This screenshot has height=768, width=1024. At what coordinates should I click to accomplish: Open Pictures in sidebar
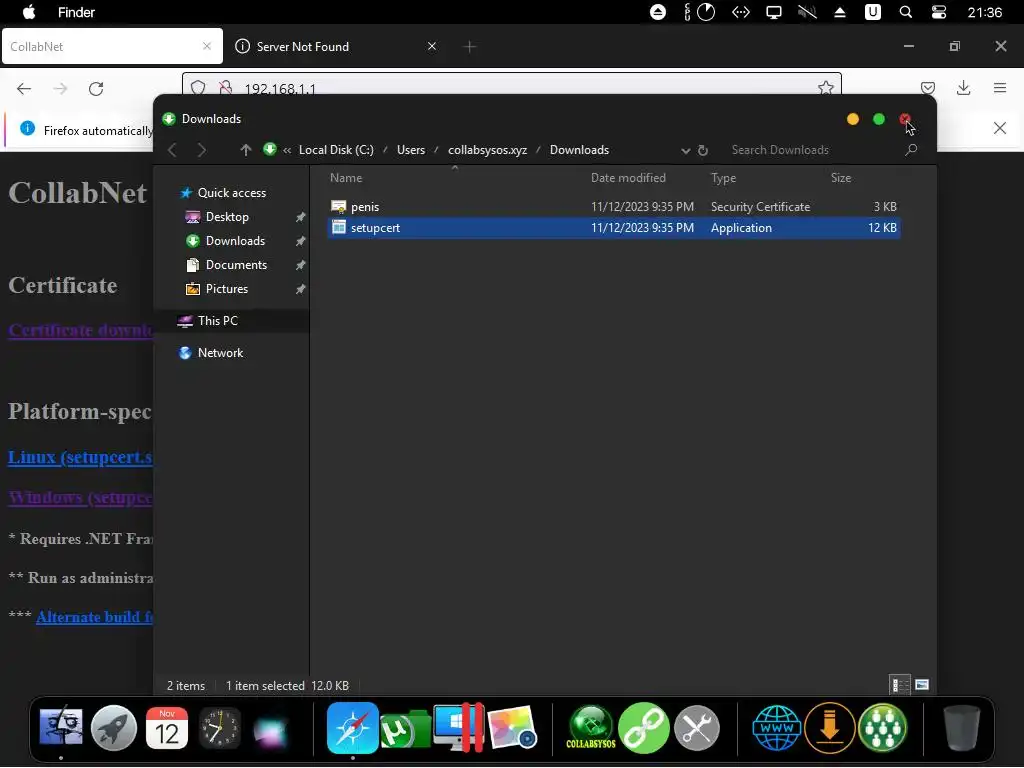[227, 289]
